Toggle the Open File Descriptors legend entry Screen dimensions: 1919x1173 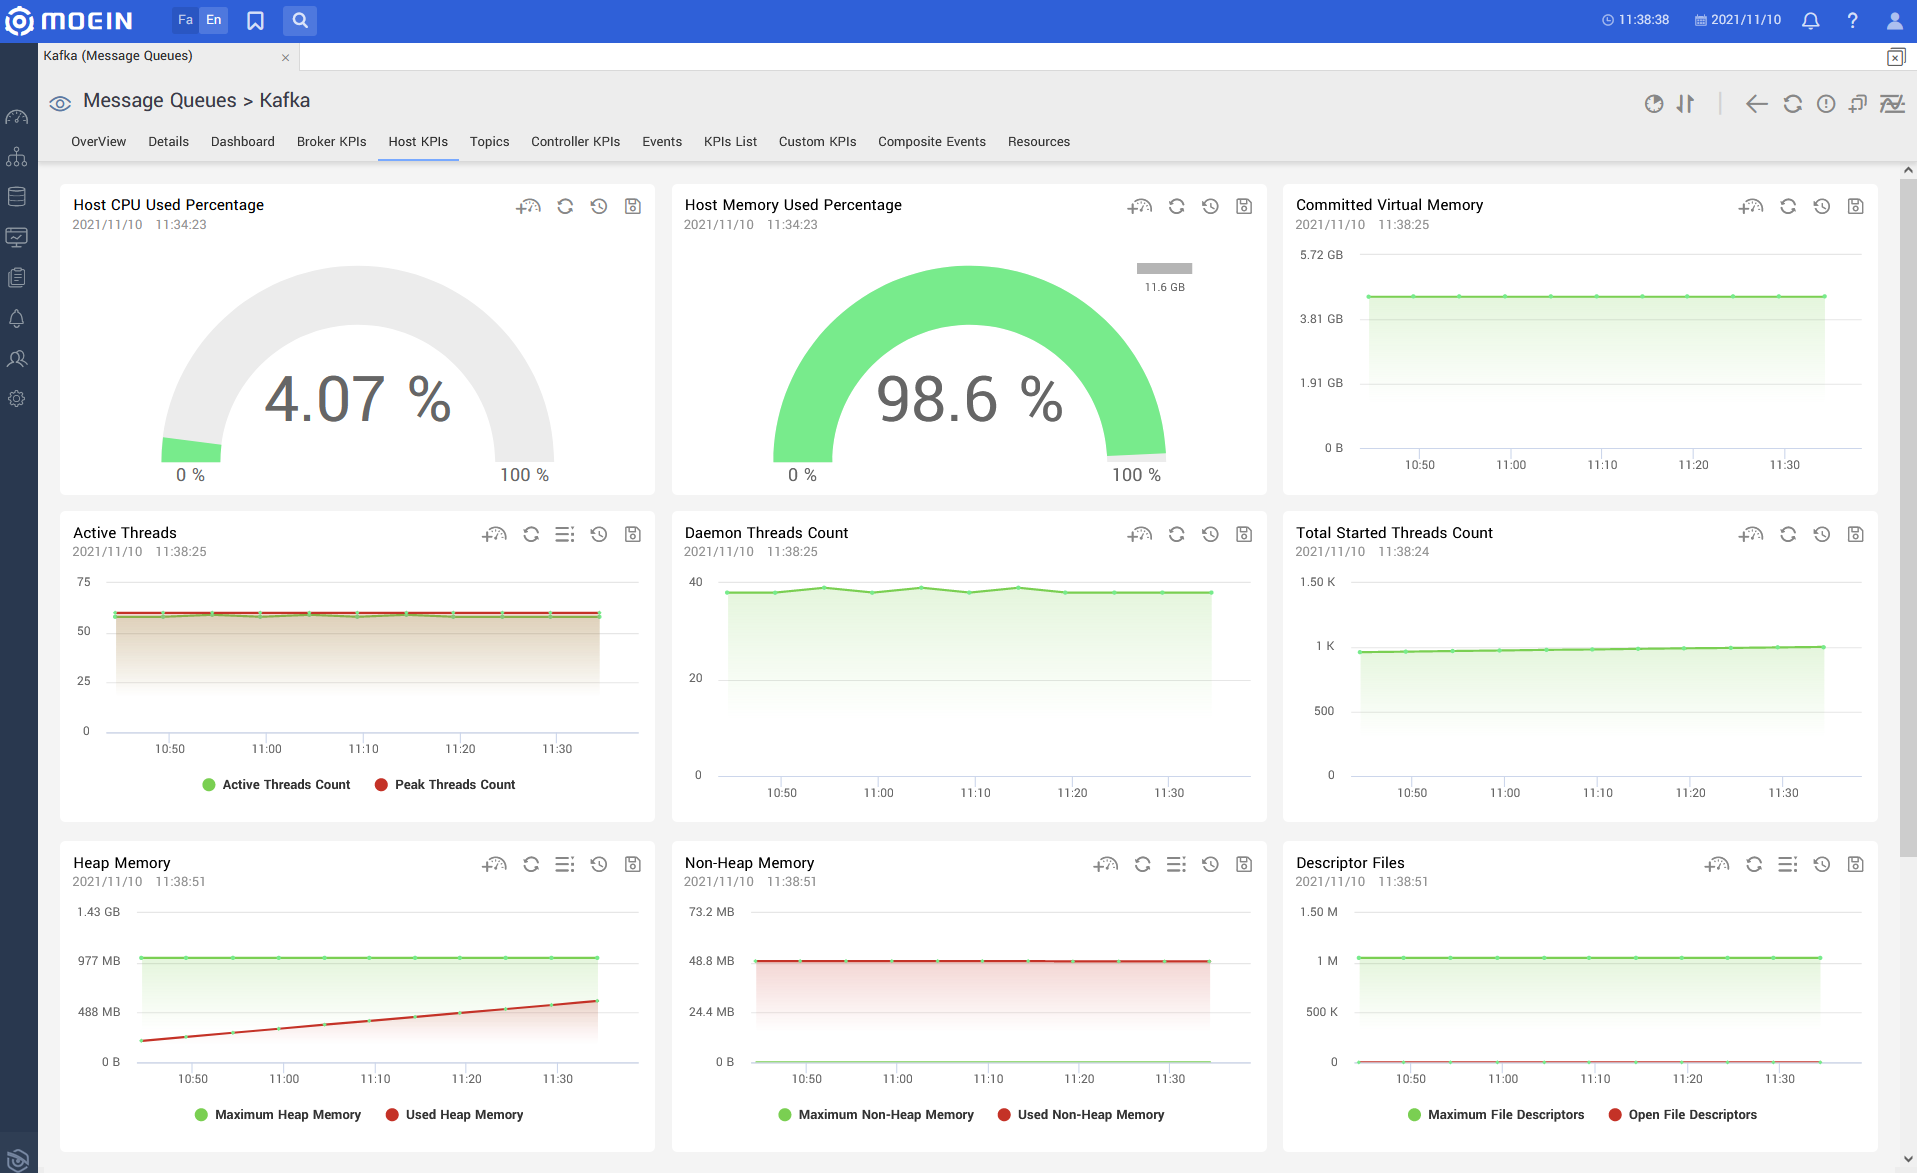pyautogui.click(x=1682, y=1115)
